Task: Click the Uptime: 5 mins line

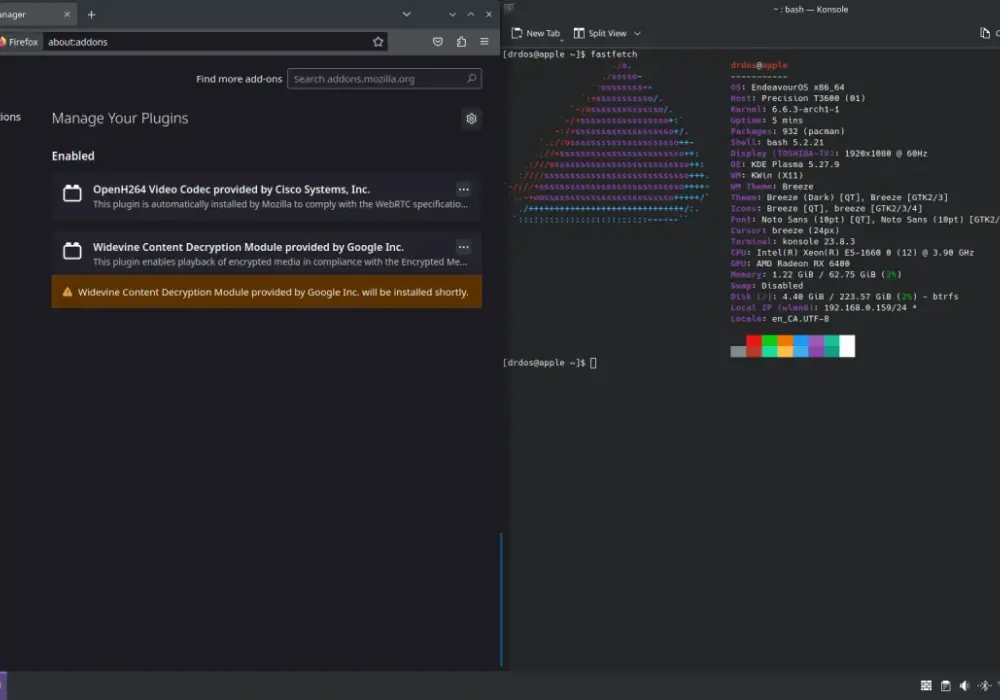Action: tap(767, 120)
